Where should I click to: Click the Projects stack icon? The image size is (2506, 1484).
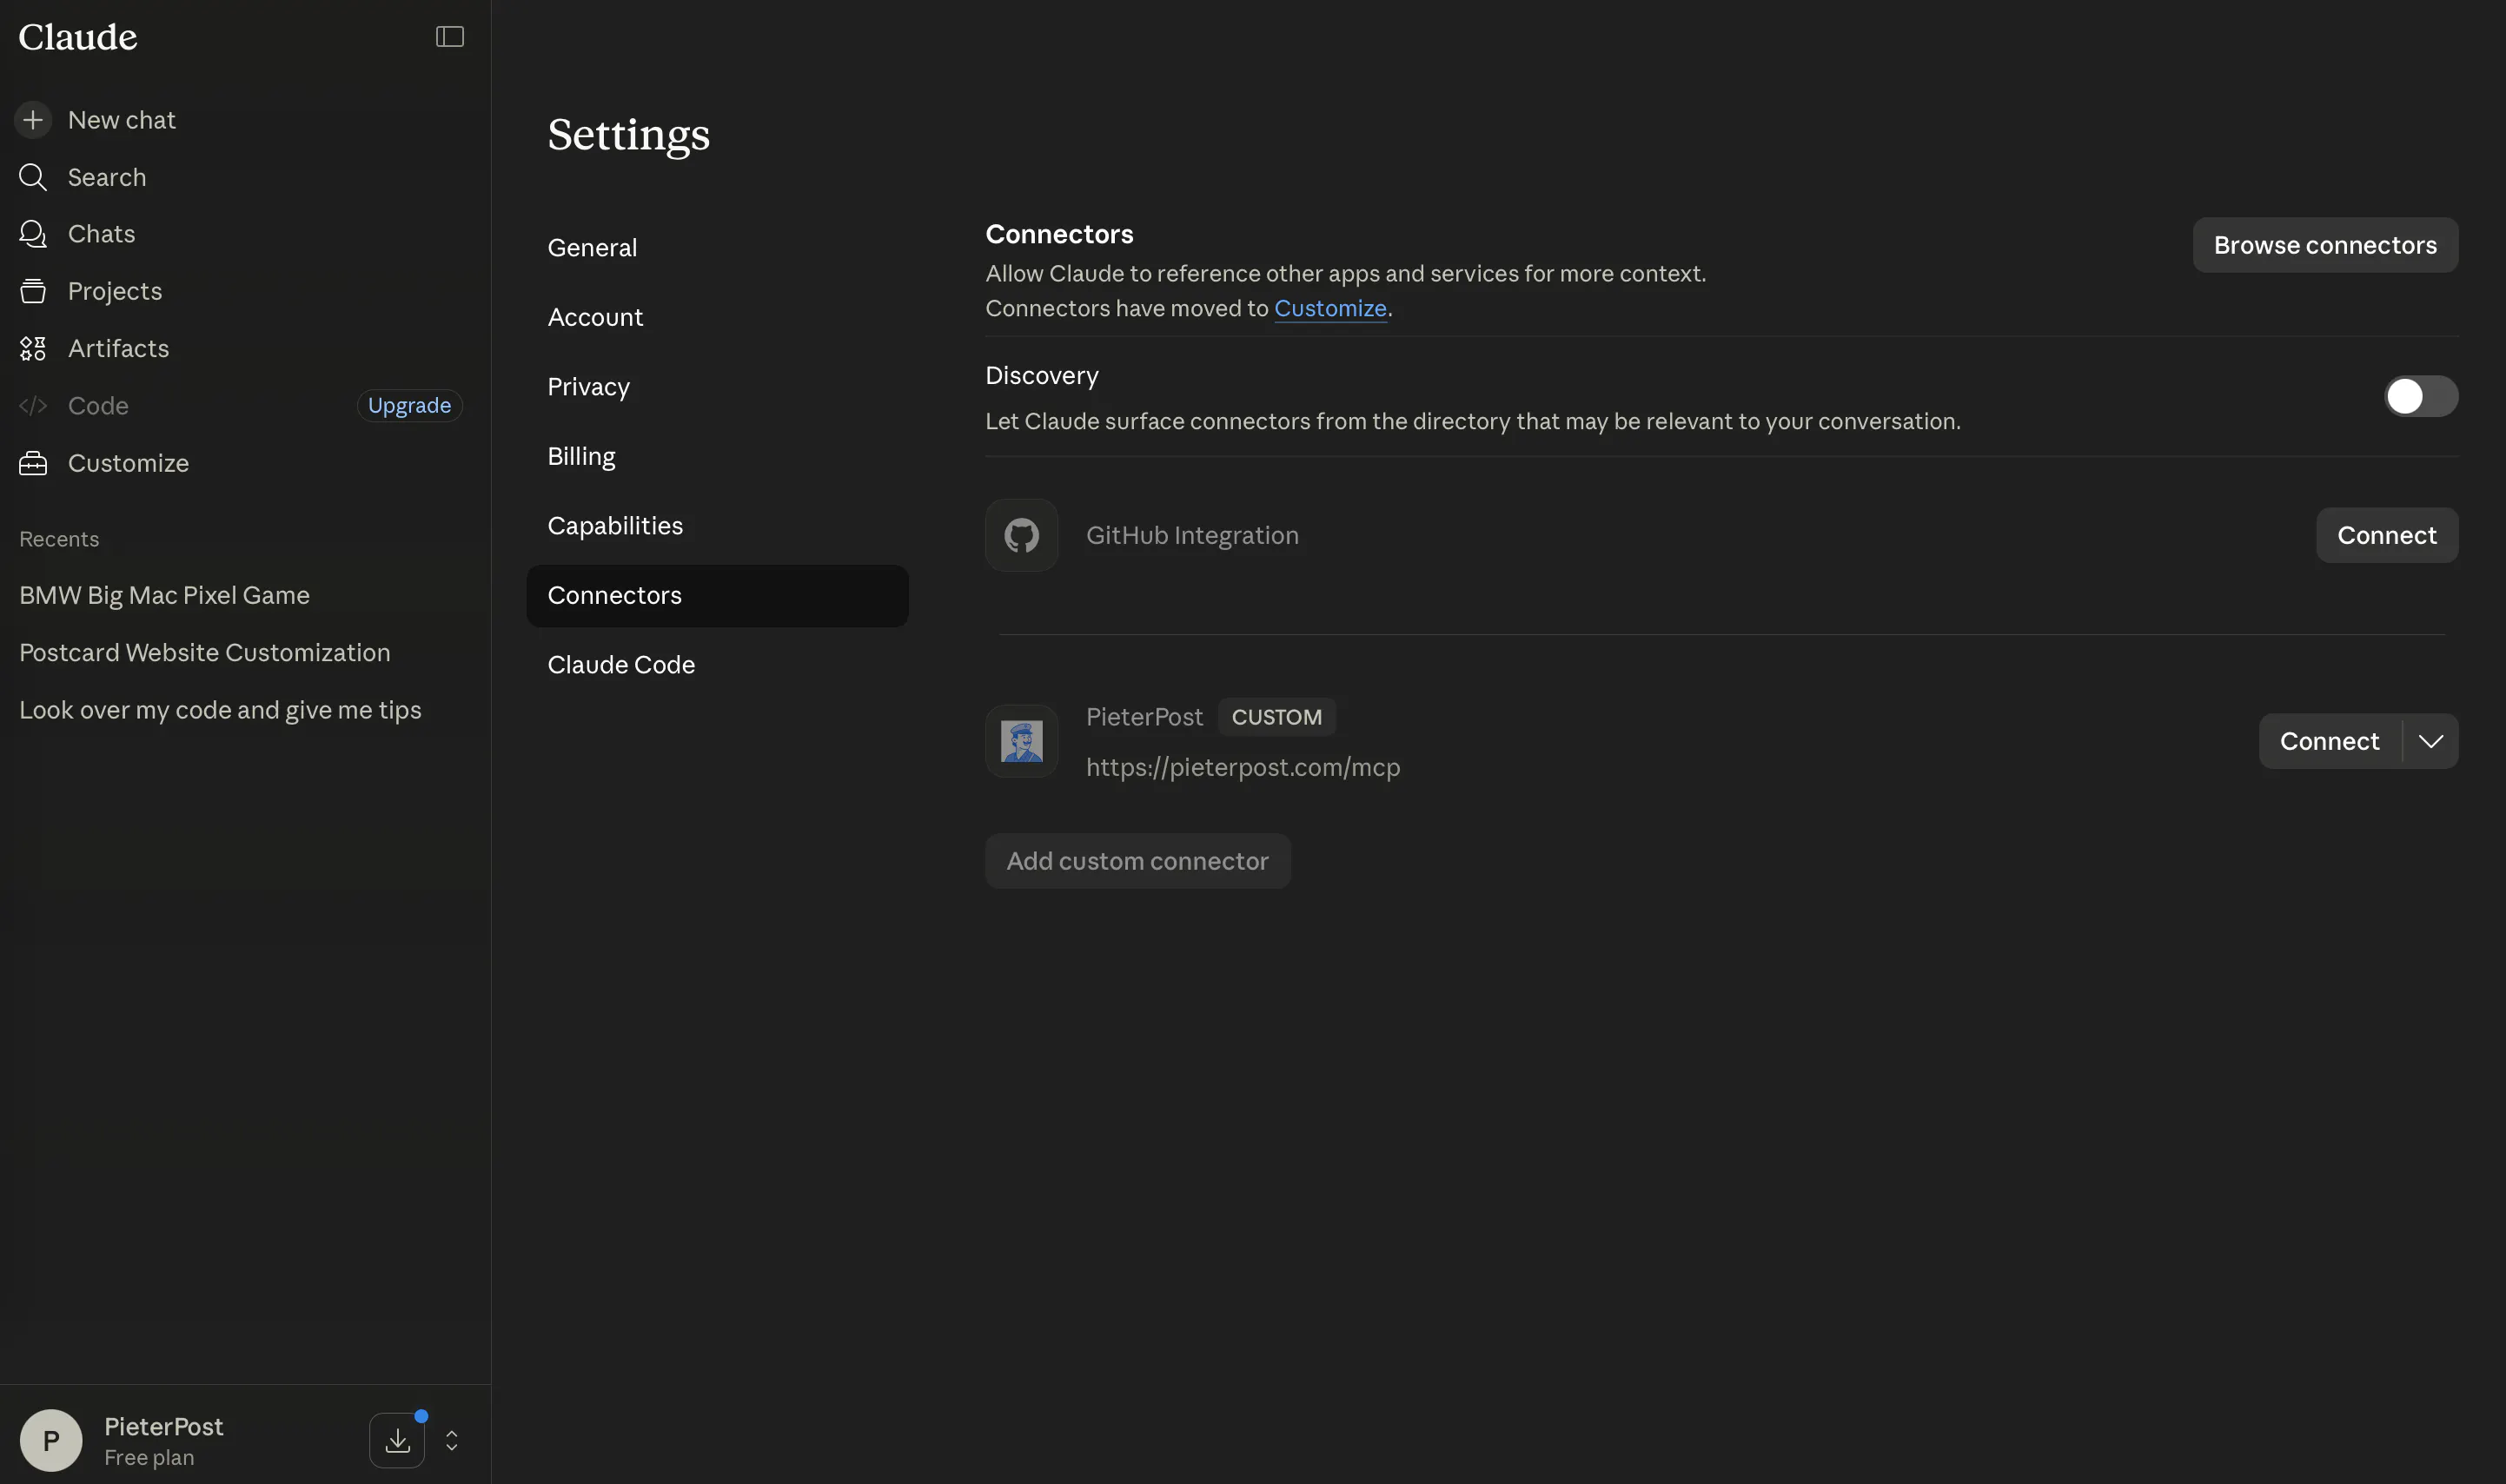coord(33,291)
